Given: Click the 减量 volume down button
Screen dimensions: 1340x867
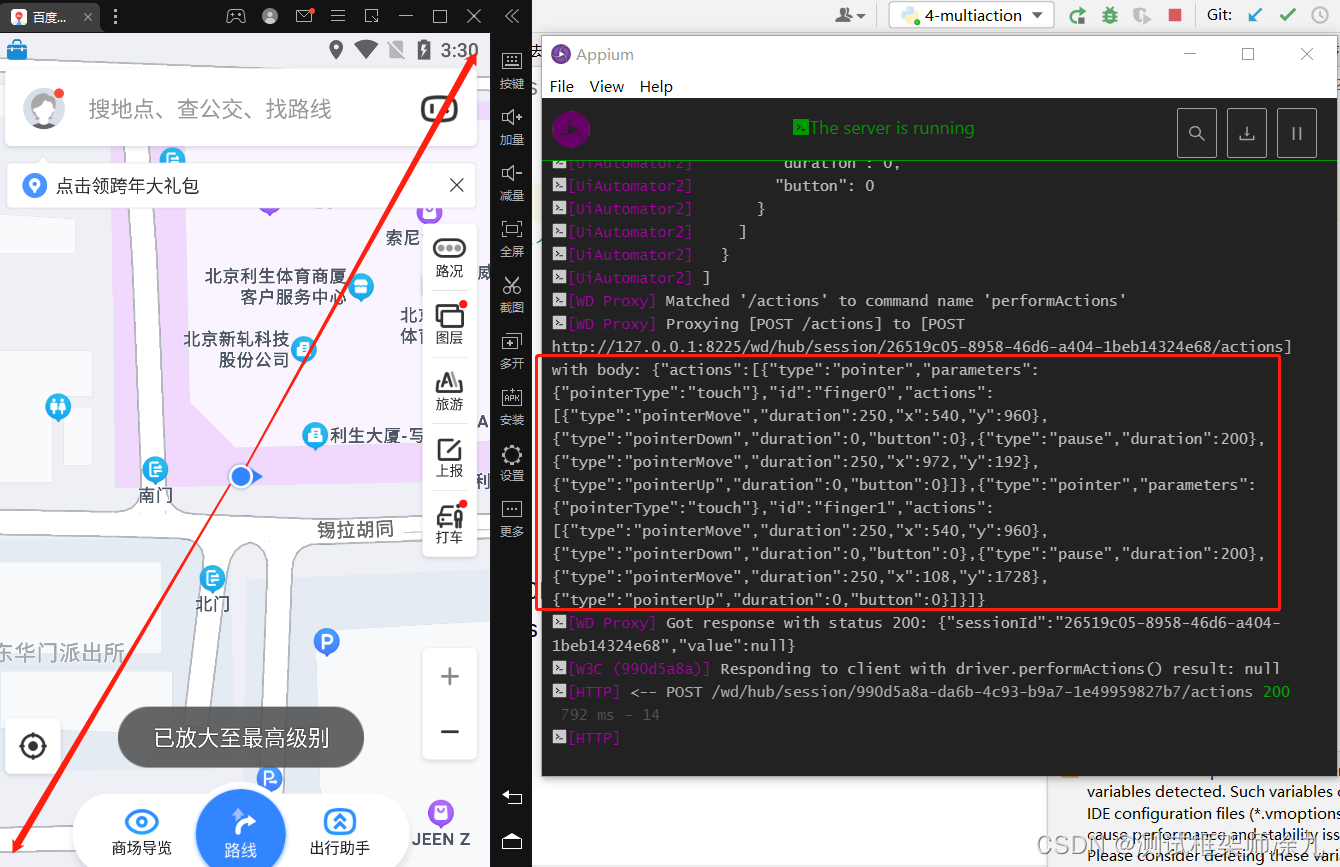Looking at the screenshot, I should coord(512,182).
